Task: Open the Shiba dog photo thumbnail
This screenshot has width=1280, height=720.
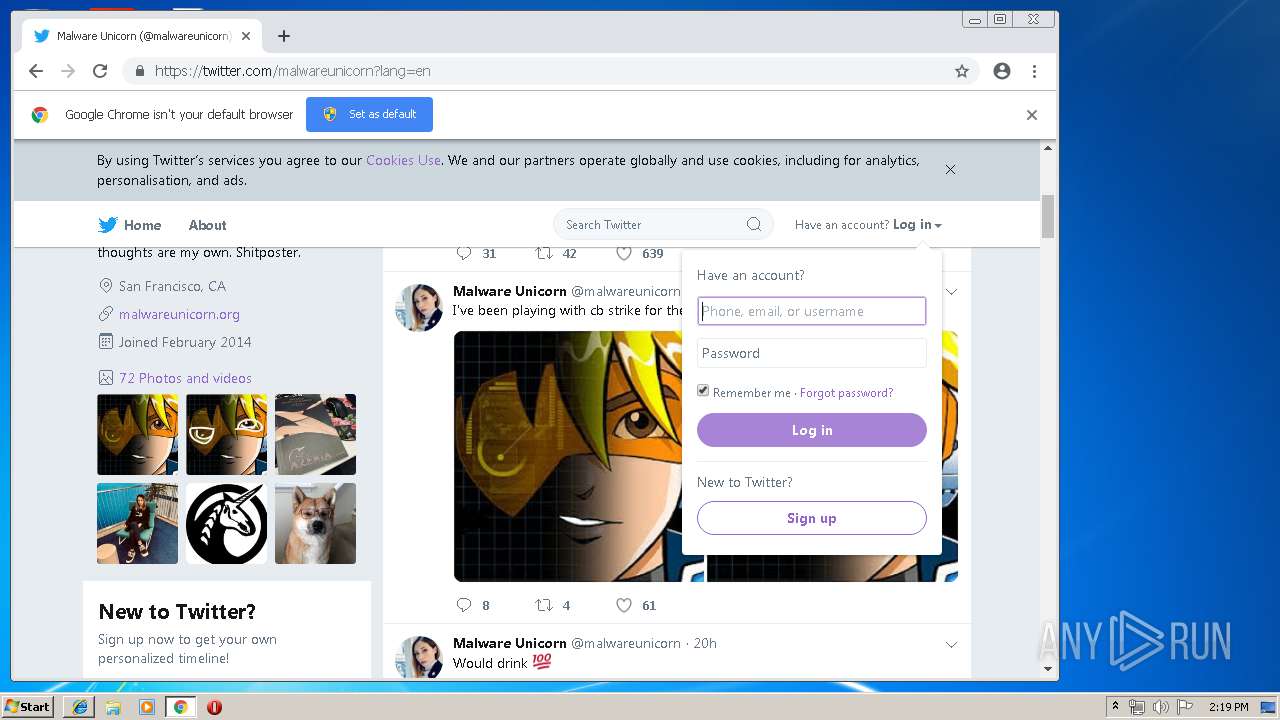Action: [x=315, y=523]
